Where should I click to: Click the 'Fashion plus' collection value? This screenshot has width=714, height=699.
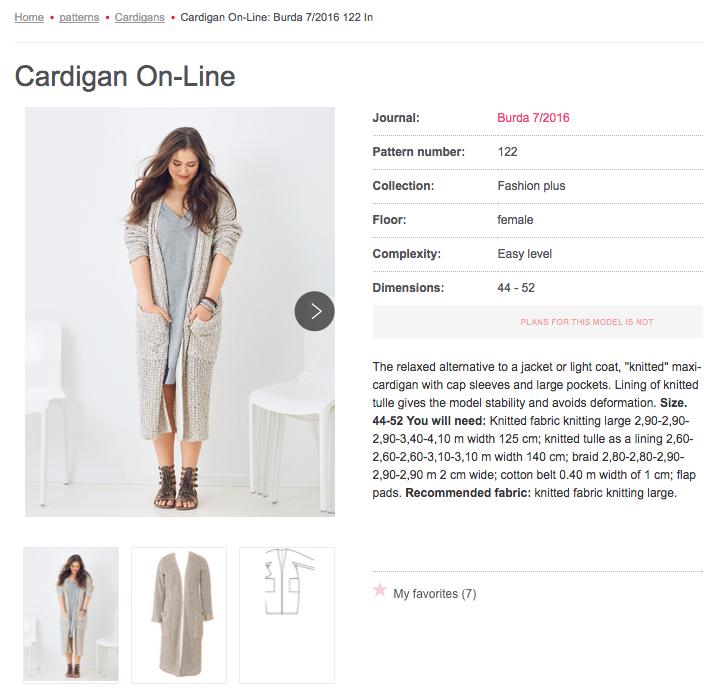click(531, 186)
